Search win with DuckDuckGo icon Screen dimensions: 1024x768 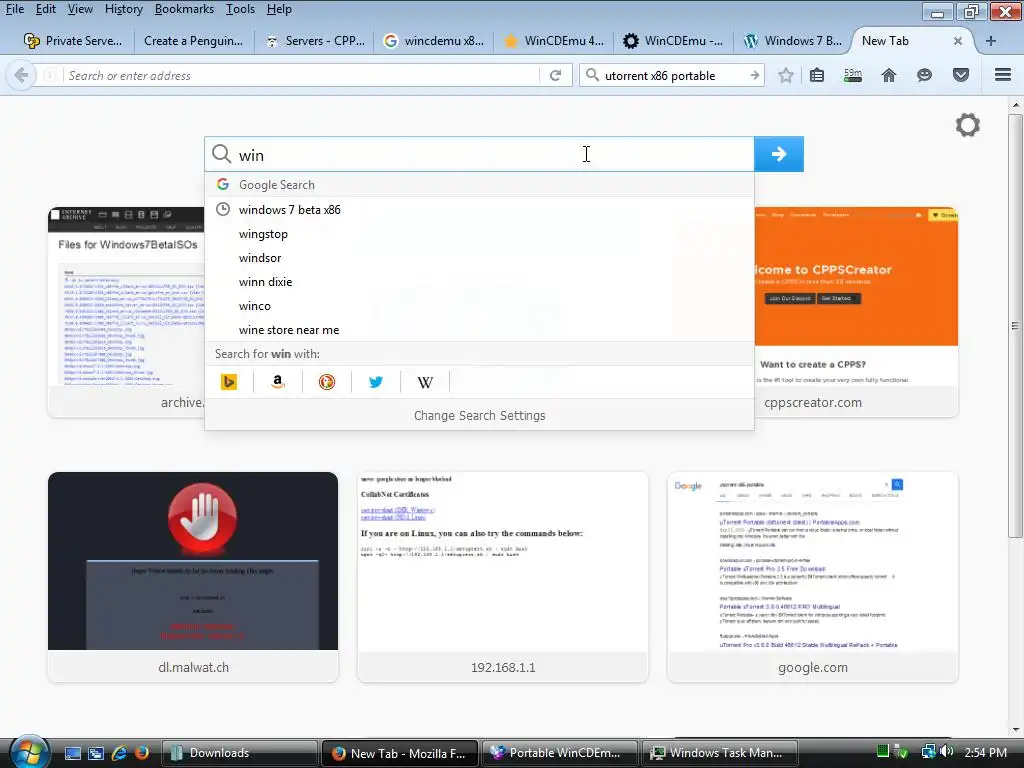point(327,382)
